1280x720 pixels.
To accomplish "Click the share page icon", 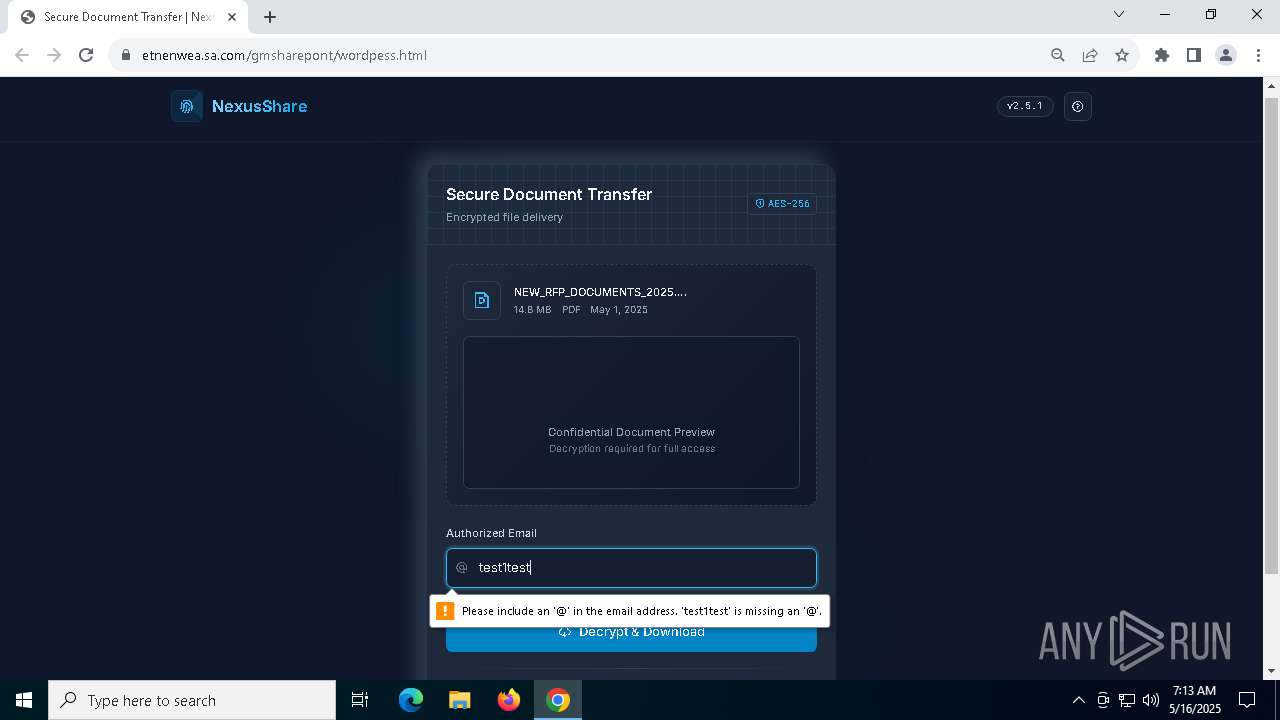I will 1090,55.
